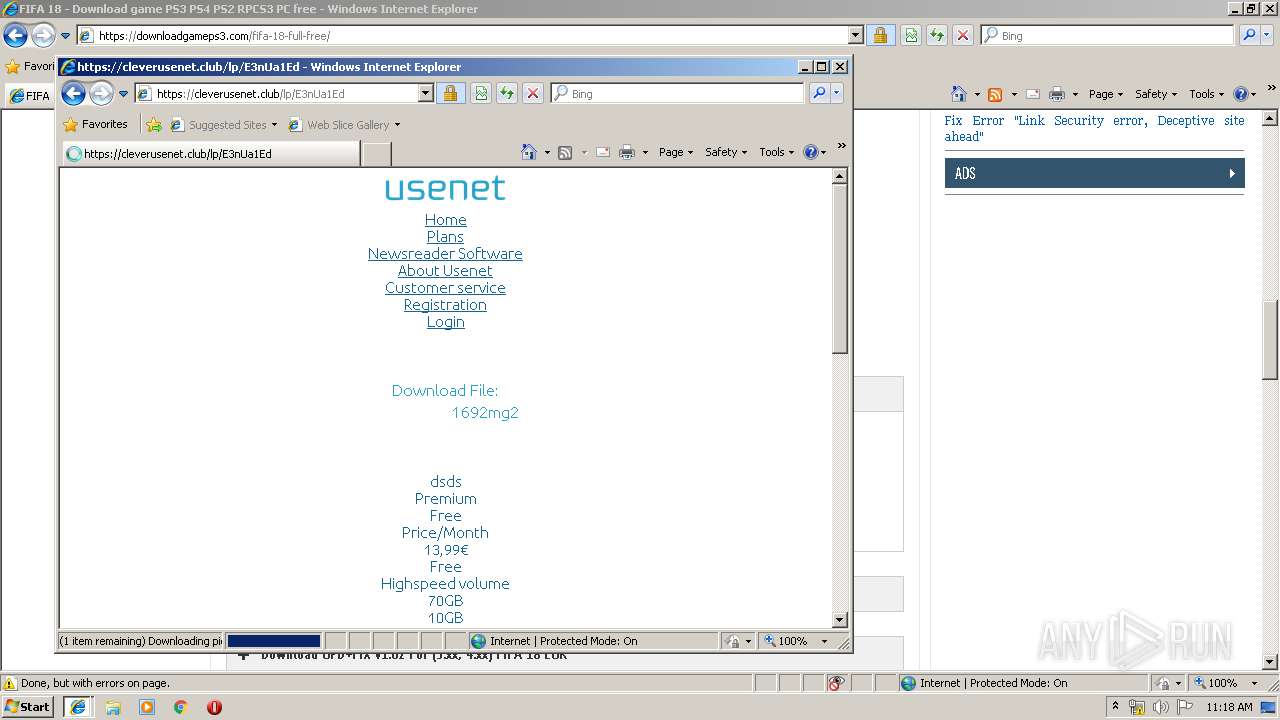1280x720 pixels.
Task: Open the Safety menu in main window
Action: [1156, 94]
